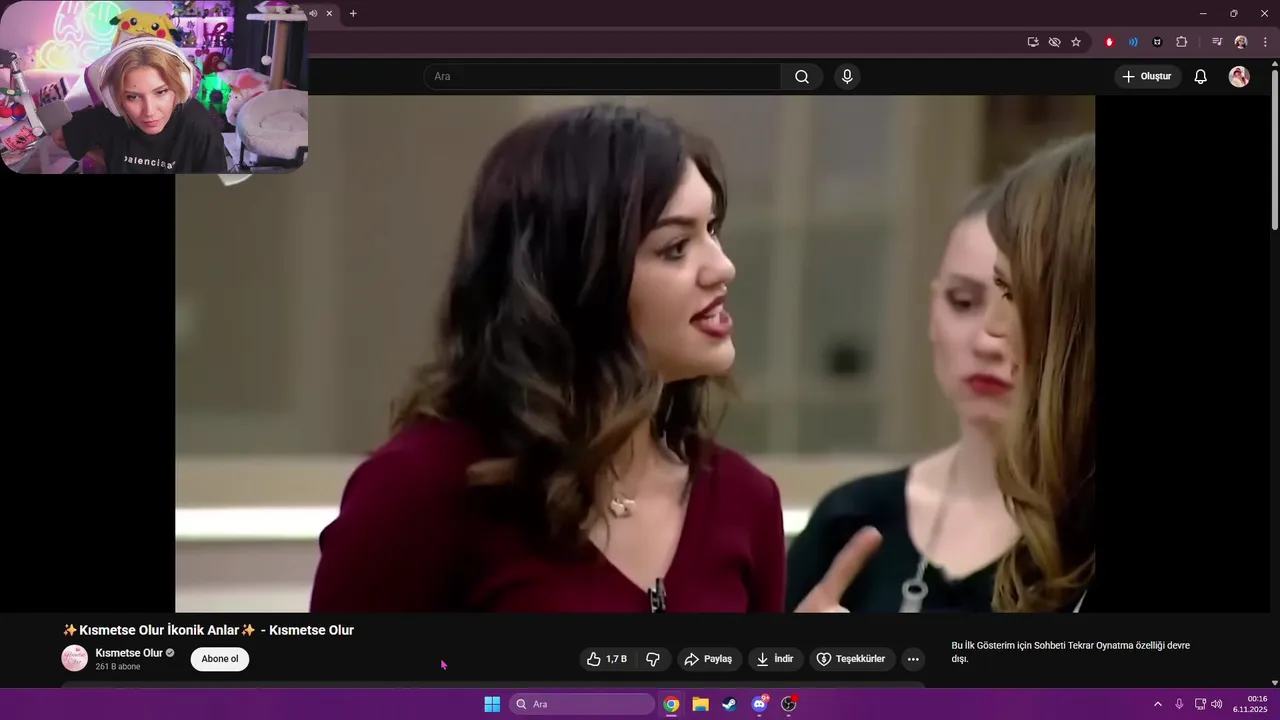Open the Windows Start menu

pos(492,704)
